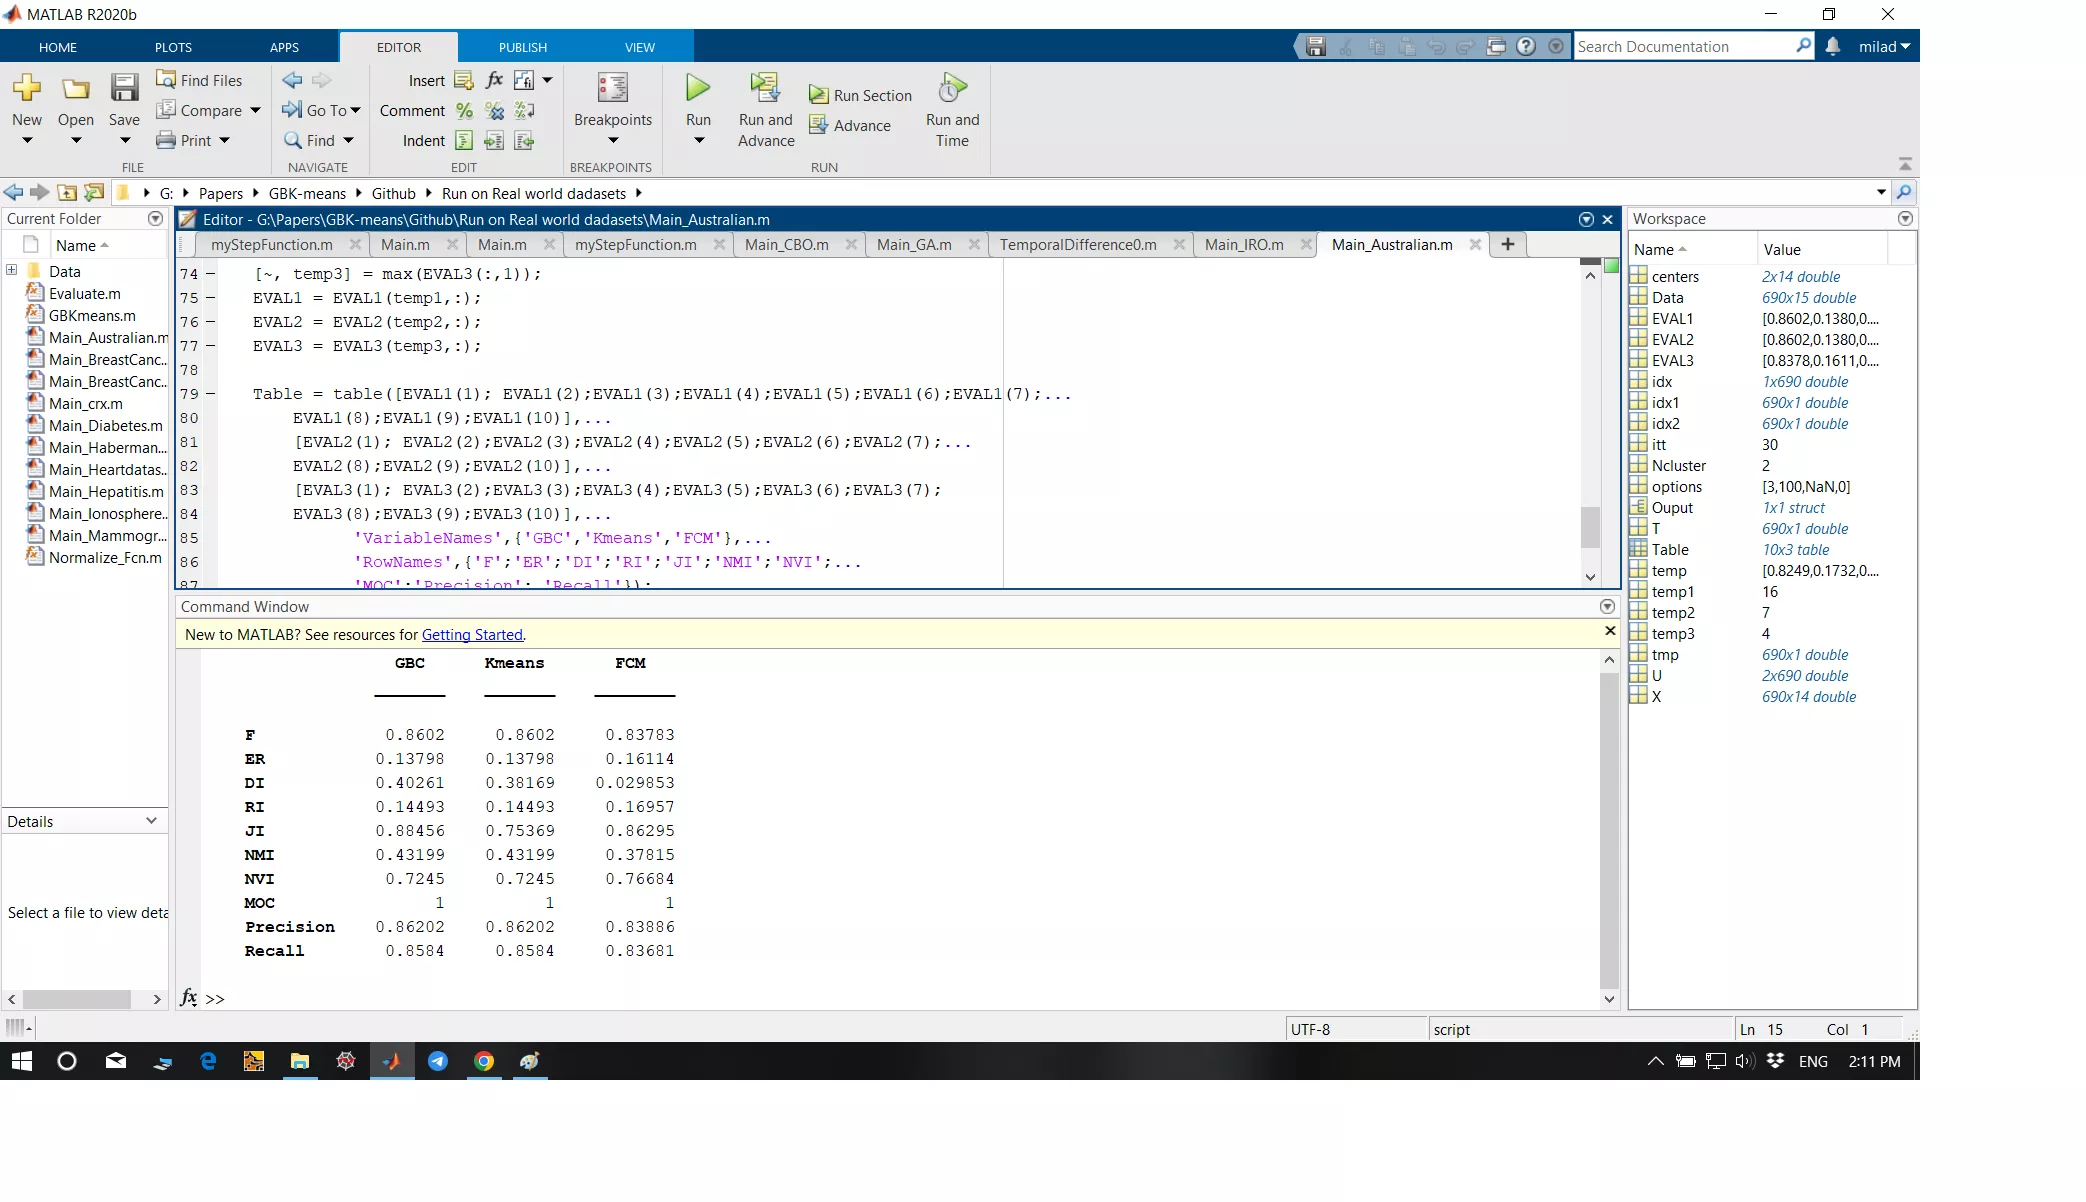Click the Getting Started link
This screenshot has height=1202, width=2086.
(472, 634)
